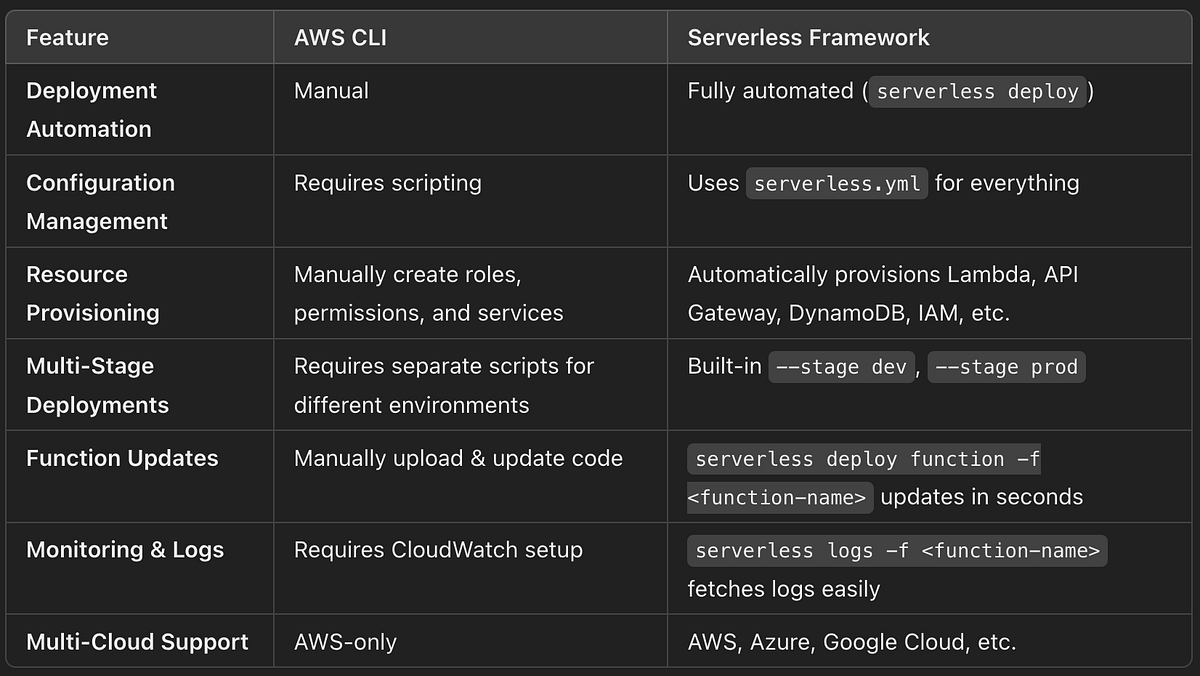
Task: Select the serverless deploy function -f snippet
Action: point(863,459)
